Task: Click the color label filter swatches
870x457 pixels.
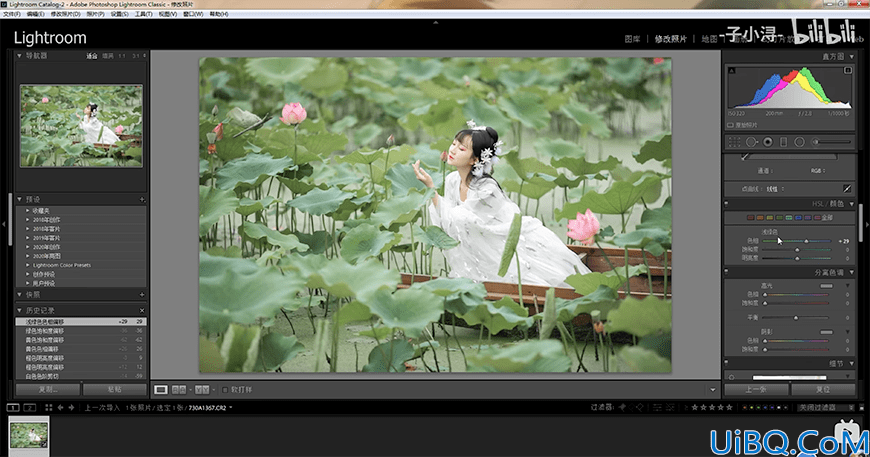Action: (765, 407)
